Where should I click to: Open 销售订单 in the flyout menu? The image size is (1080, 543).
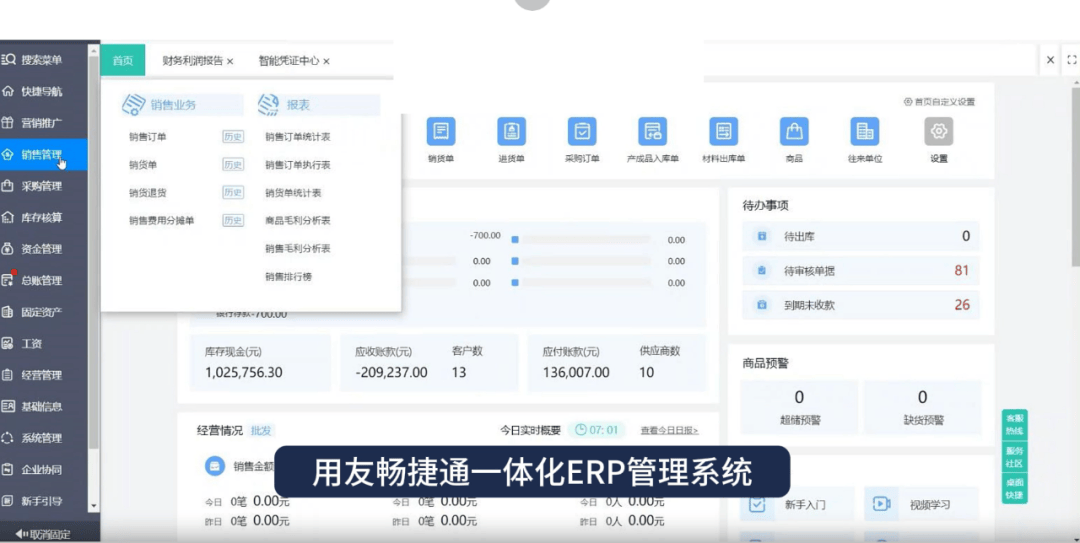tap(147, 136)
